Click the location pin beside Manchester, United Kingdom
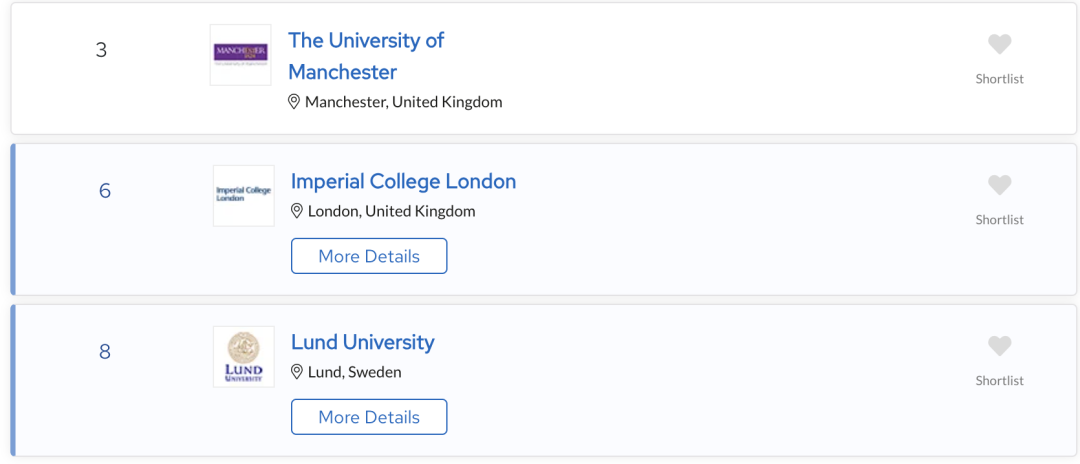 coord(294,102)
